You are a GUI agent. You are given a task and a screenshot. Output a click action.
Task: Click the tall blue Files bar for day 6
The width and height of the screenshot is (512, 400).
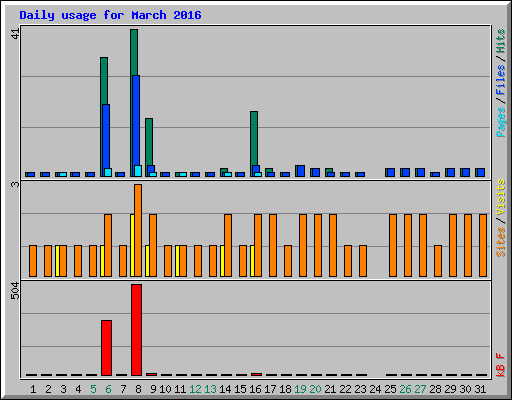click(106, 137)
